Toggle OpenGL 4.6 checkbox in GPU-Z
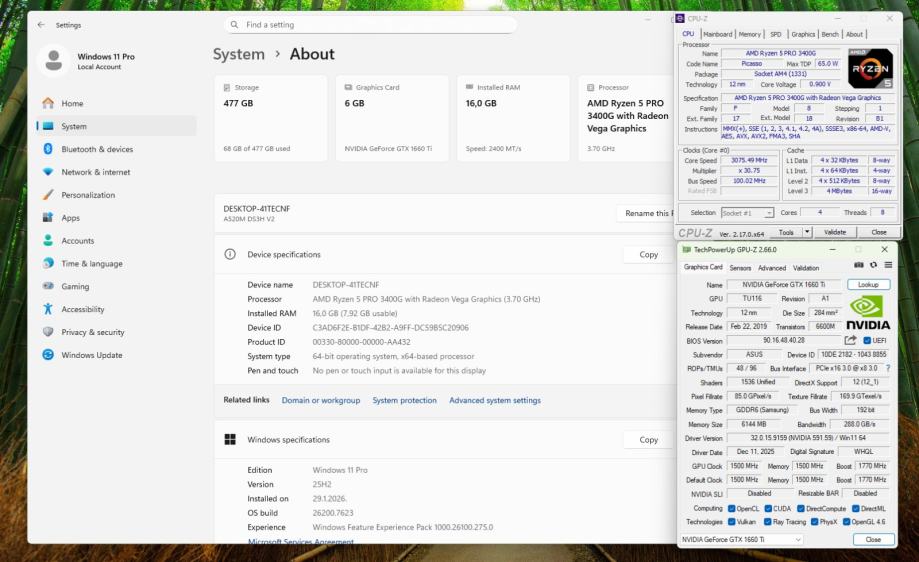Screen dimensions: 919x562 (846, 522)
